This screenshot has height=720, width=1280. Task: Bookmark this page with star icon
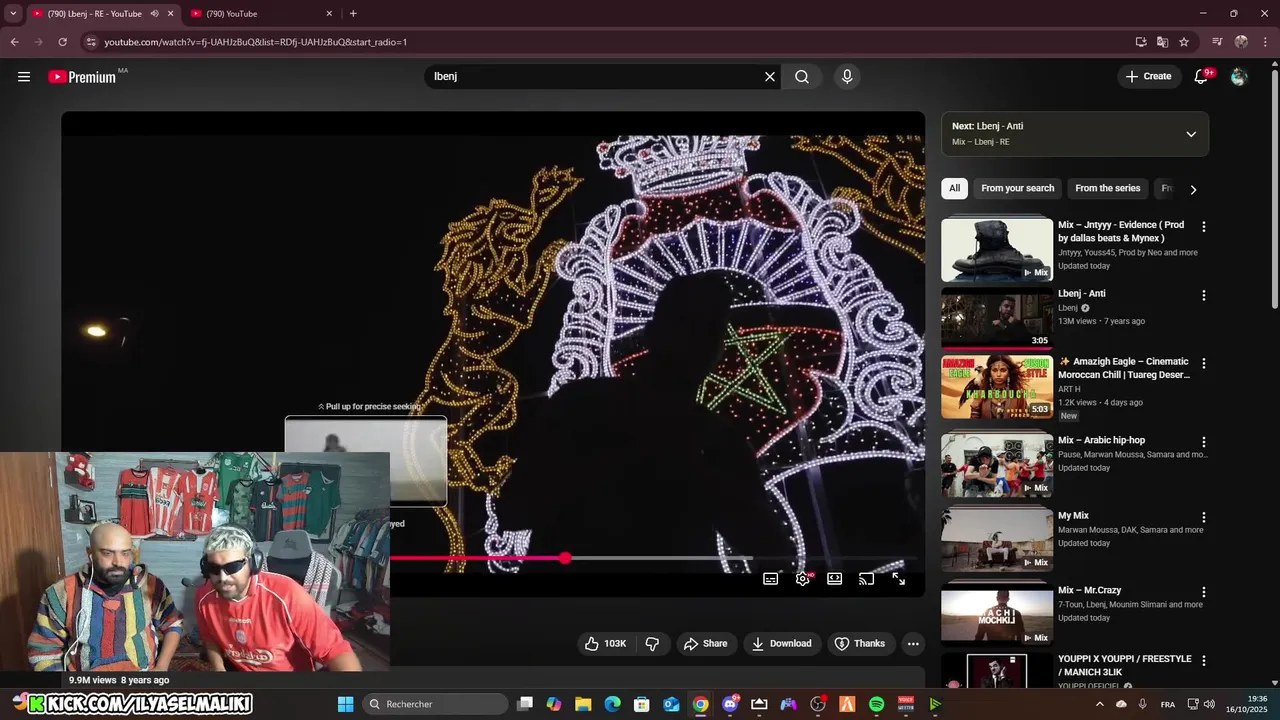pos(1184,42)
